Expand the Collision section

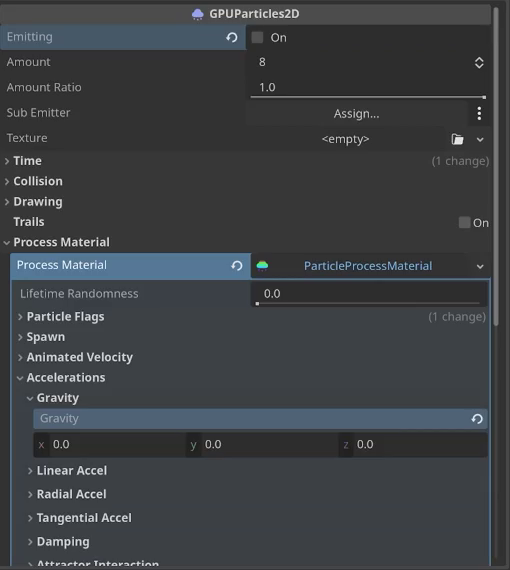pos(7,181)
